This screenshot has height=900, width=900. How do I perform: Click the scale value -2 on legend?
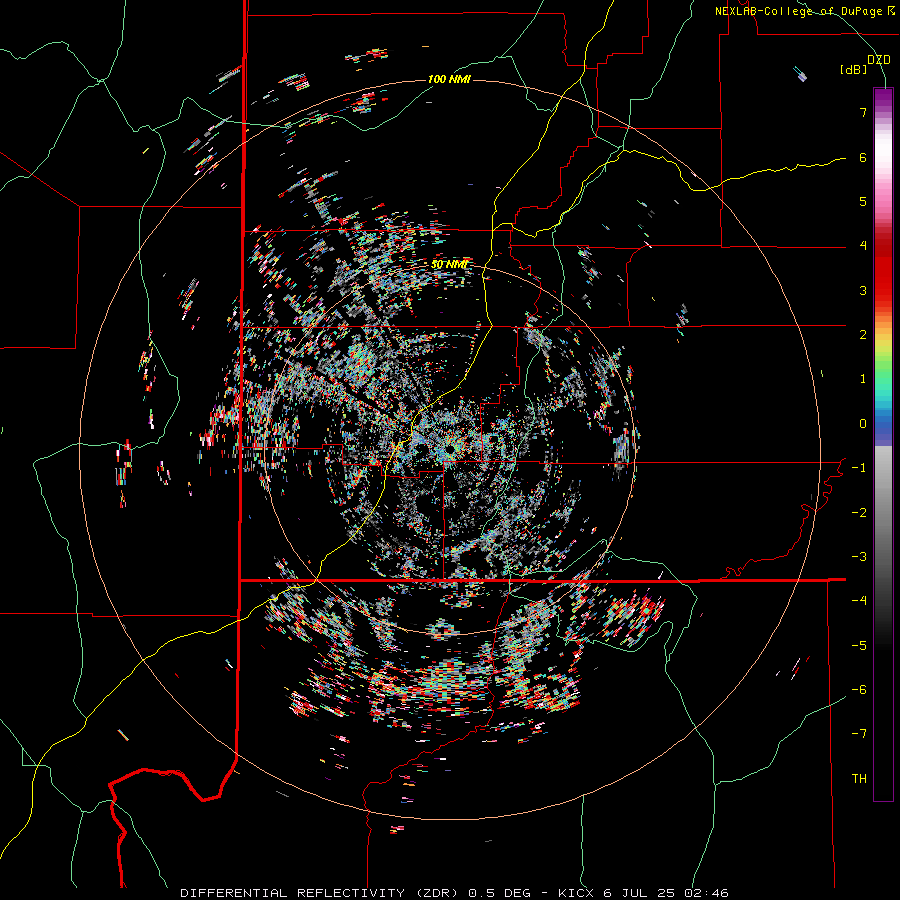[x=859, y=513]
